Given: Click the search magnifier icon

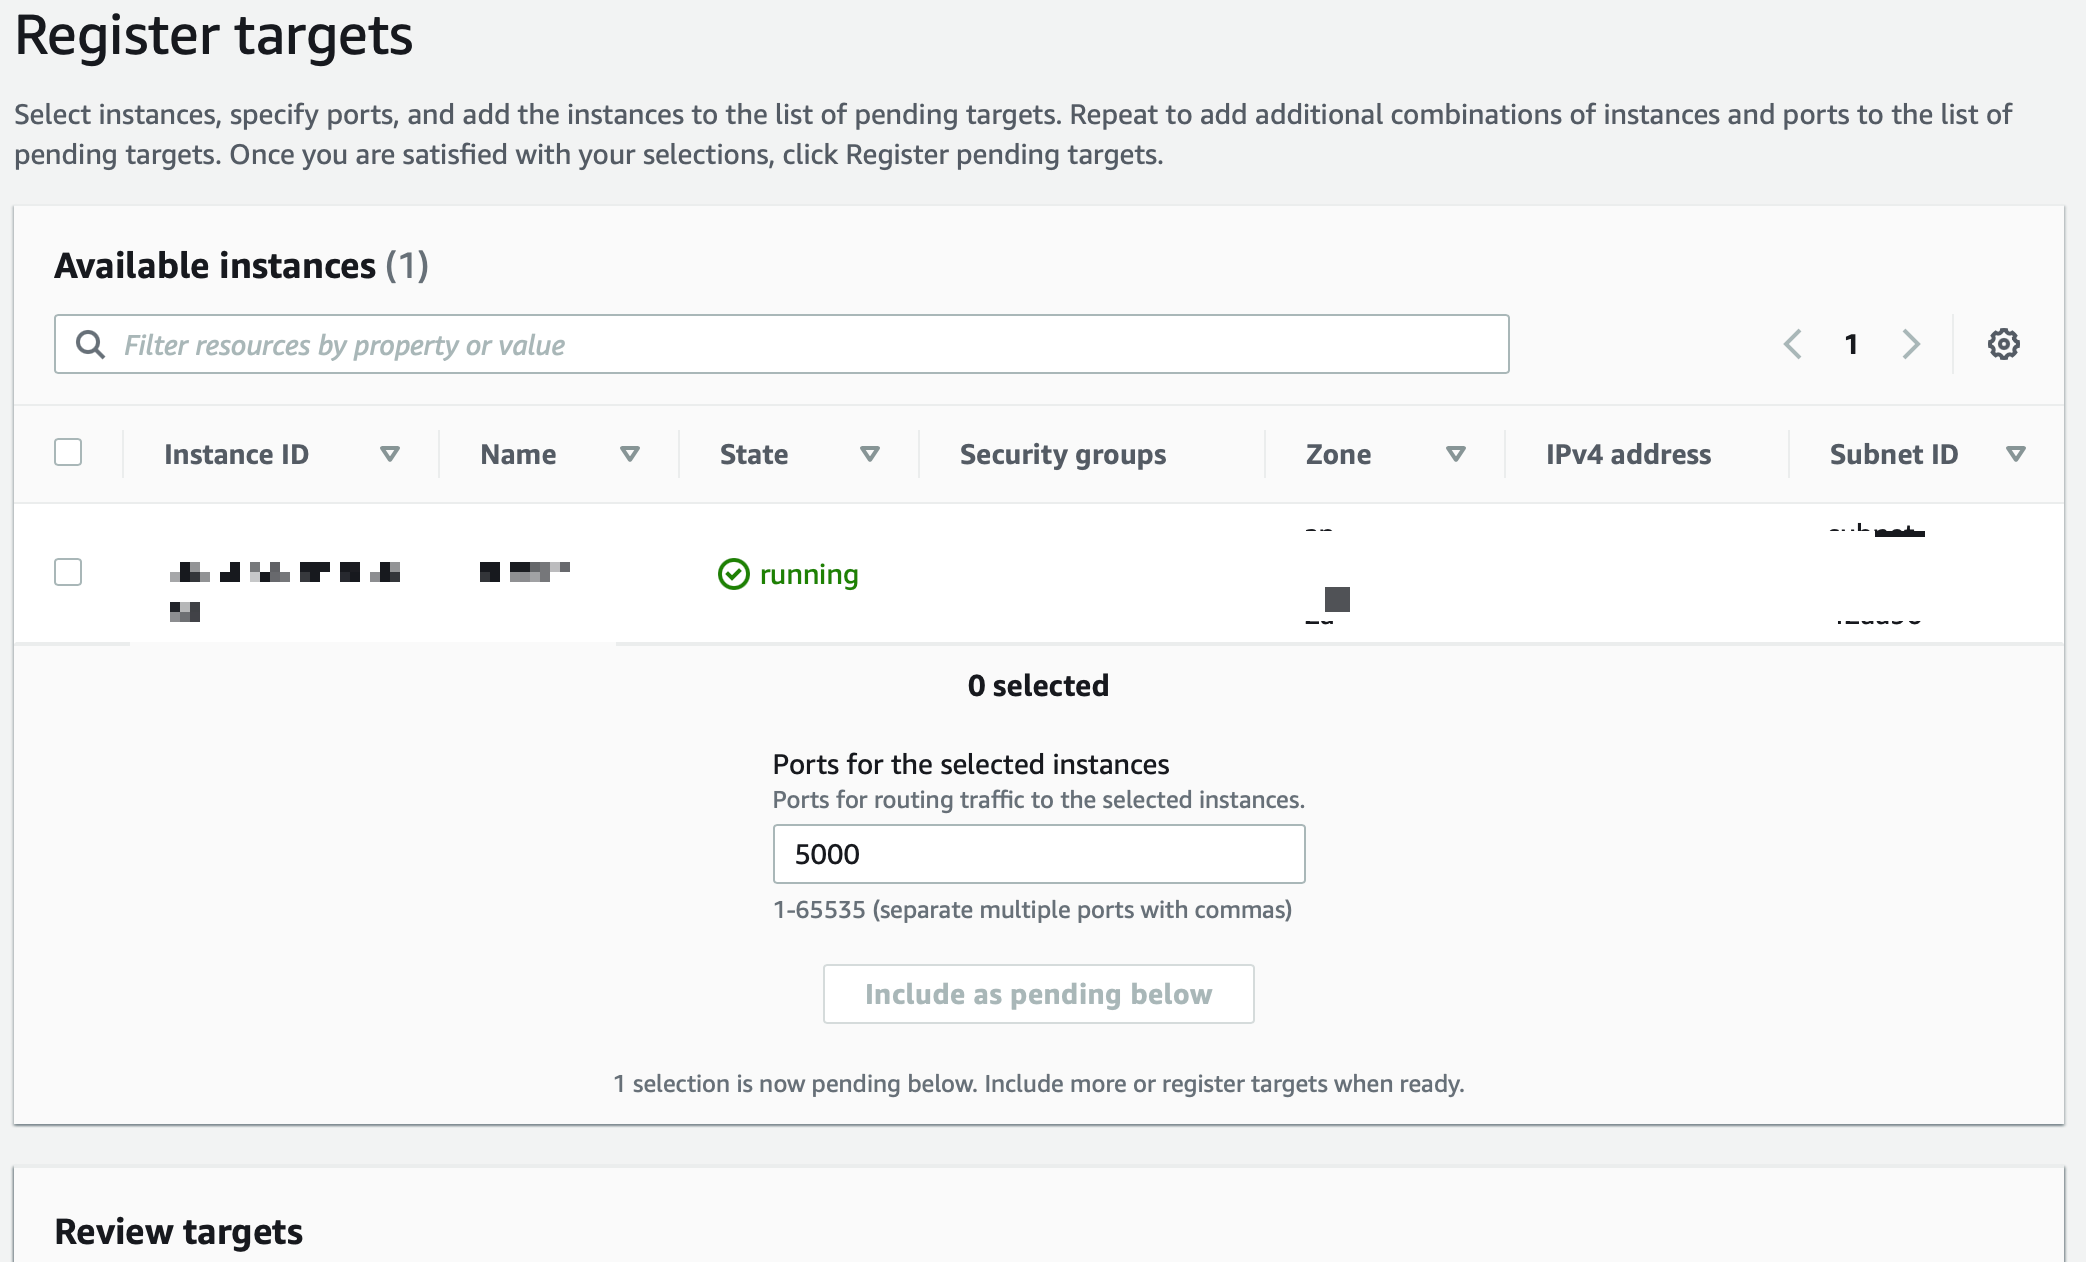Looking at the screenshot, I should coord(91,344).
